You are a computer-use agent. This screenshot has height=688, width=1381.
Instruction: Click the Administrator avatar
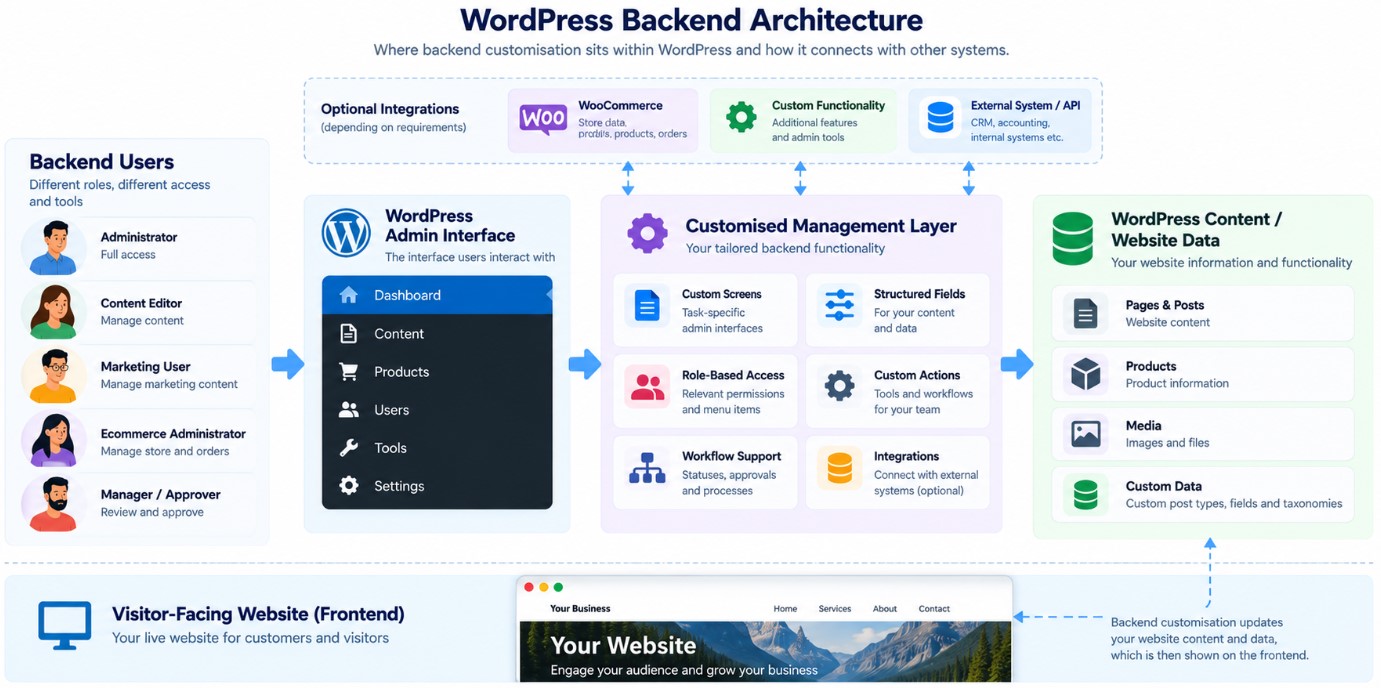click(53, 247)
